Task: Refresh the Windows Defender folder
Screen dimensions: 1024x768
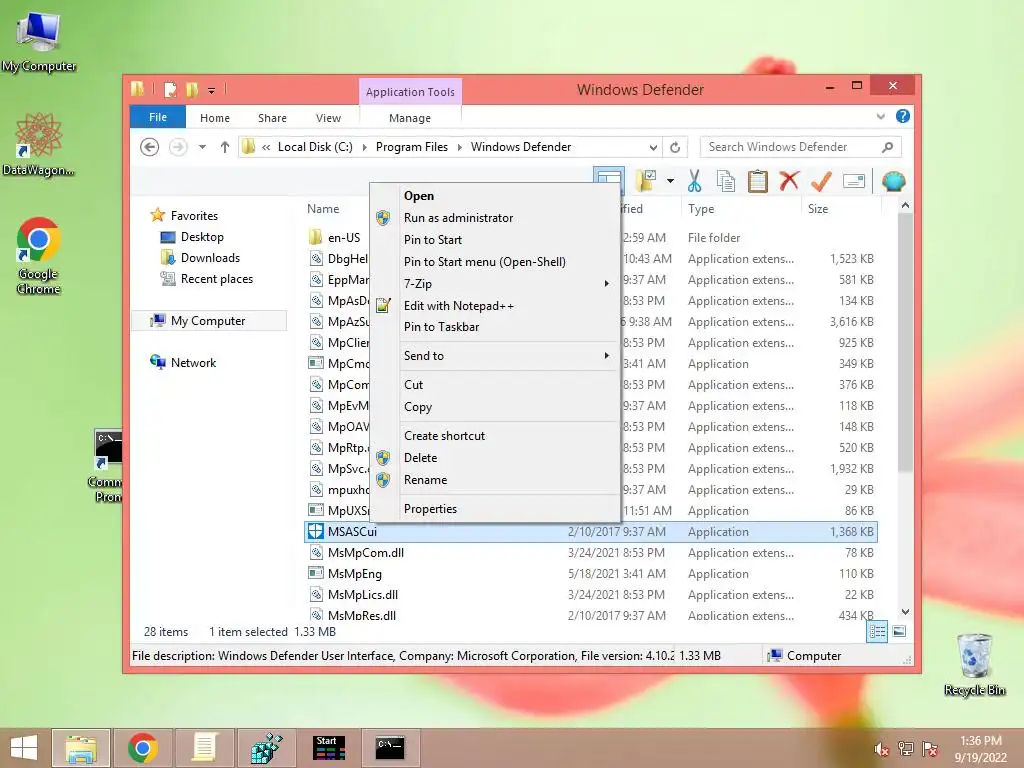Action: pos(675,147)
